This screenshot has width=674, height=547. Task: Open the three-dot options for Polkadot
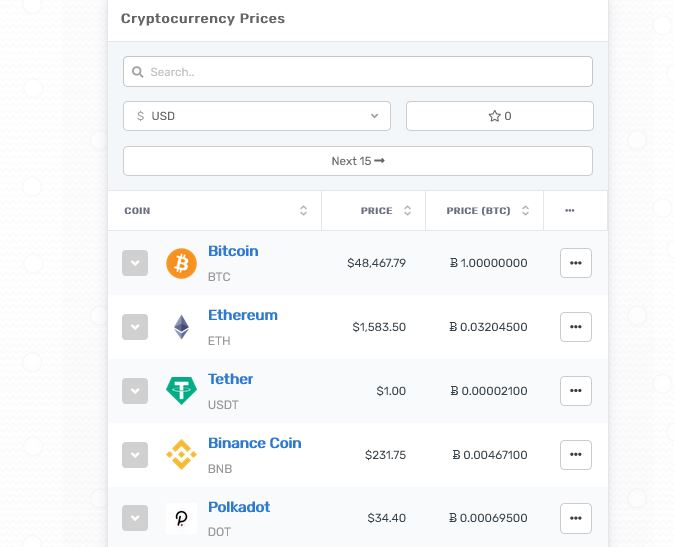tap(576, 518)
